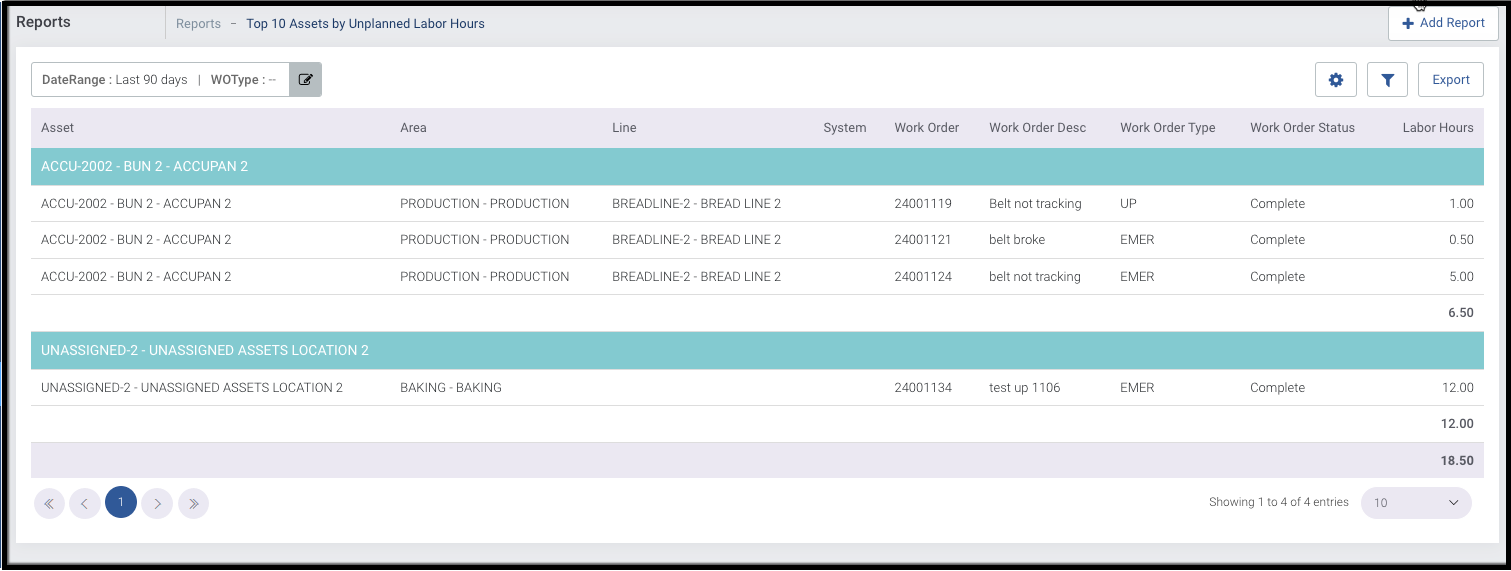Click Complete status in the 24001134 row
The image size is (1511, 571).
(1277, 388)
